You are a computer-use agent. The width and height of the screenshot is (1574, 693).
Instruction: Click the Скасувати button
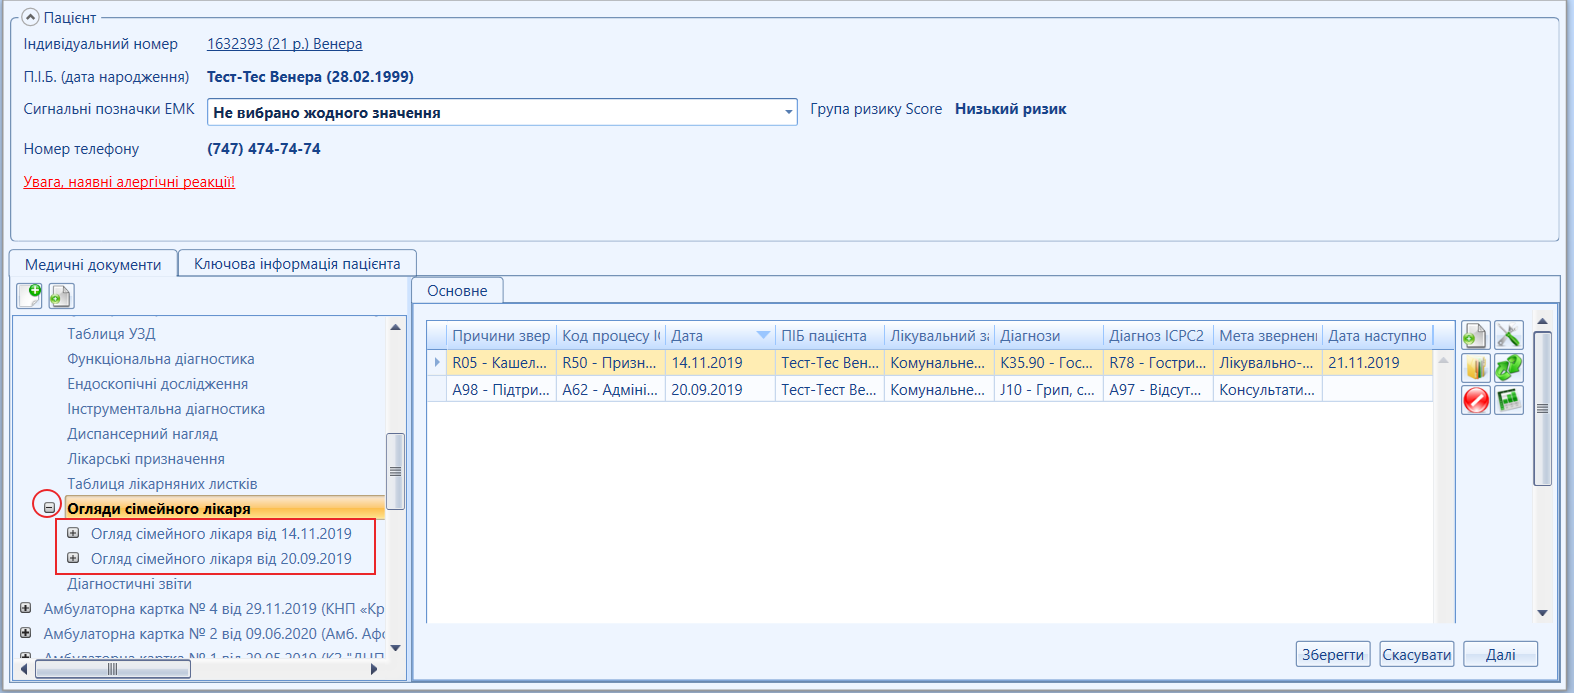click(x=1416, y=654)
